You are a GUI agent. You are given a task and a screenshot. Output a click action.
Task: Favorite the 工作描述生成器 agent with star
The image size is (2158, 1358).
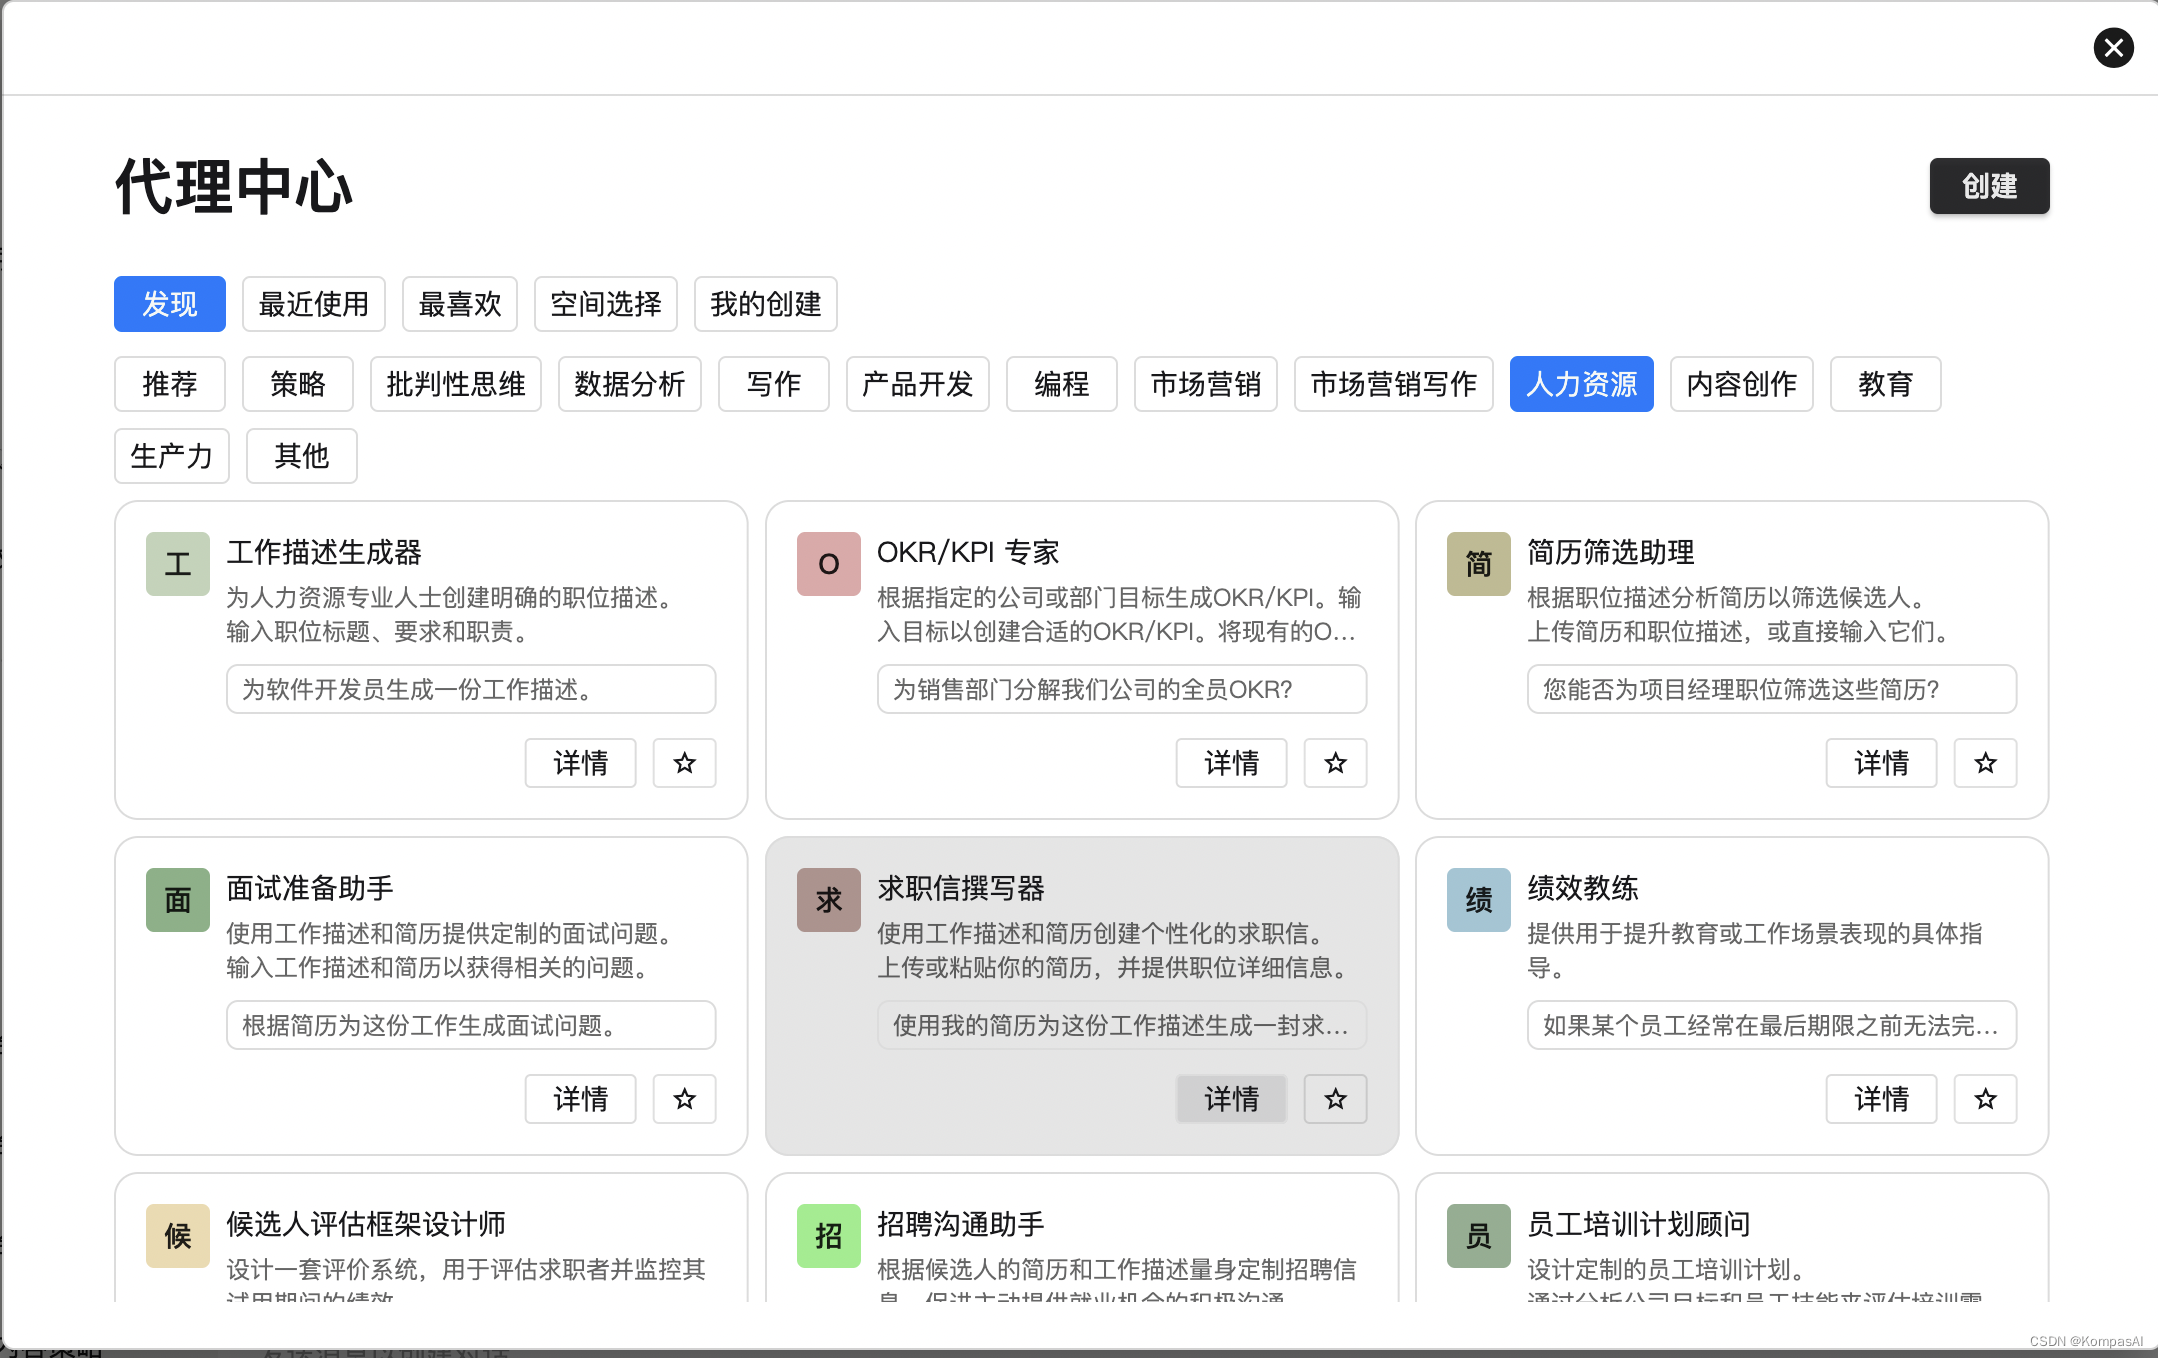684,763
